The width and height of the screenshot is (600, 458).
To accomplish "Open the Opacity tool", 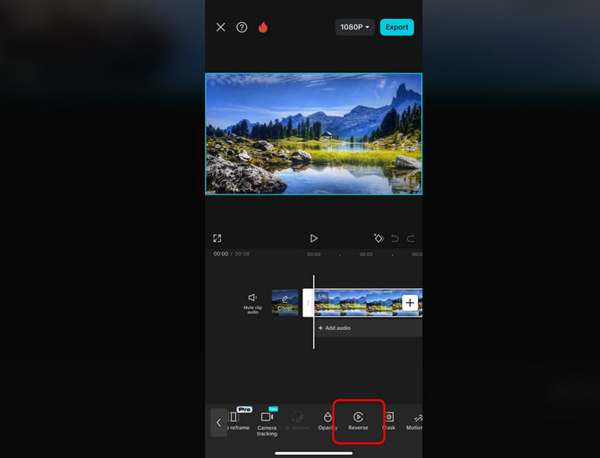I will coord(328,421).
